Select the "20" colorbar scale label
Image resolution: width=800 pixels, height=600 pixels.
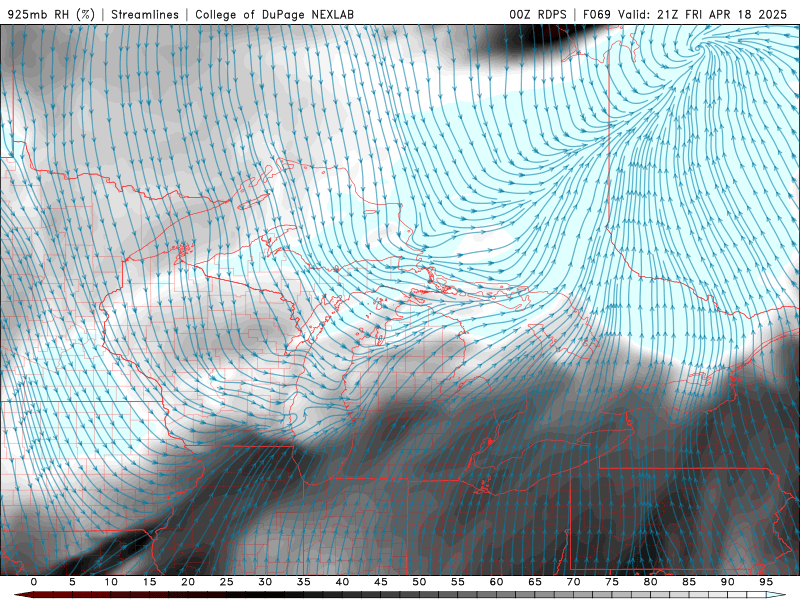click(x=188, y=582)
